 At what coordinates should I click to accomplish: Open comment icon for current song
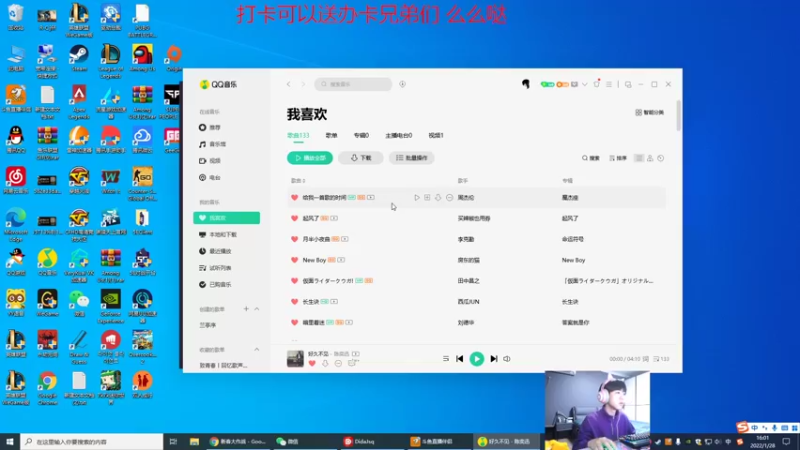click(x=352, y=363)
